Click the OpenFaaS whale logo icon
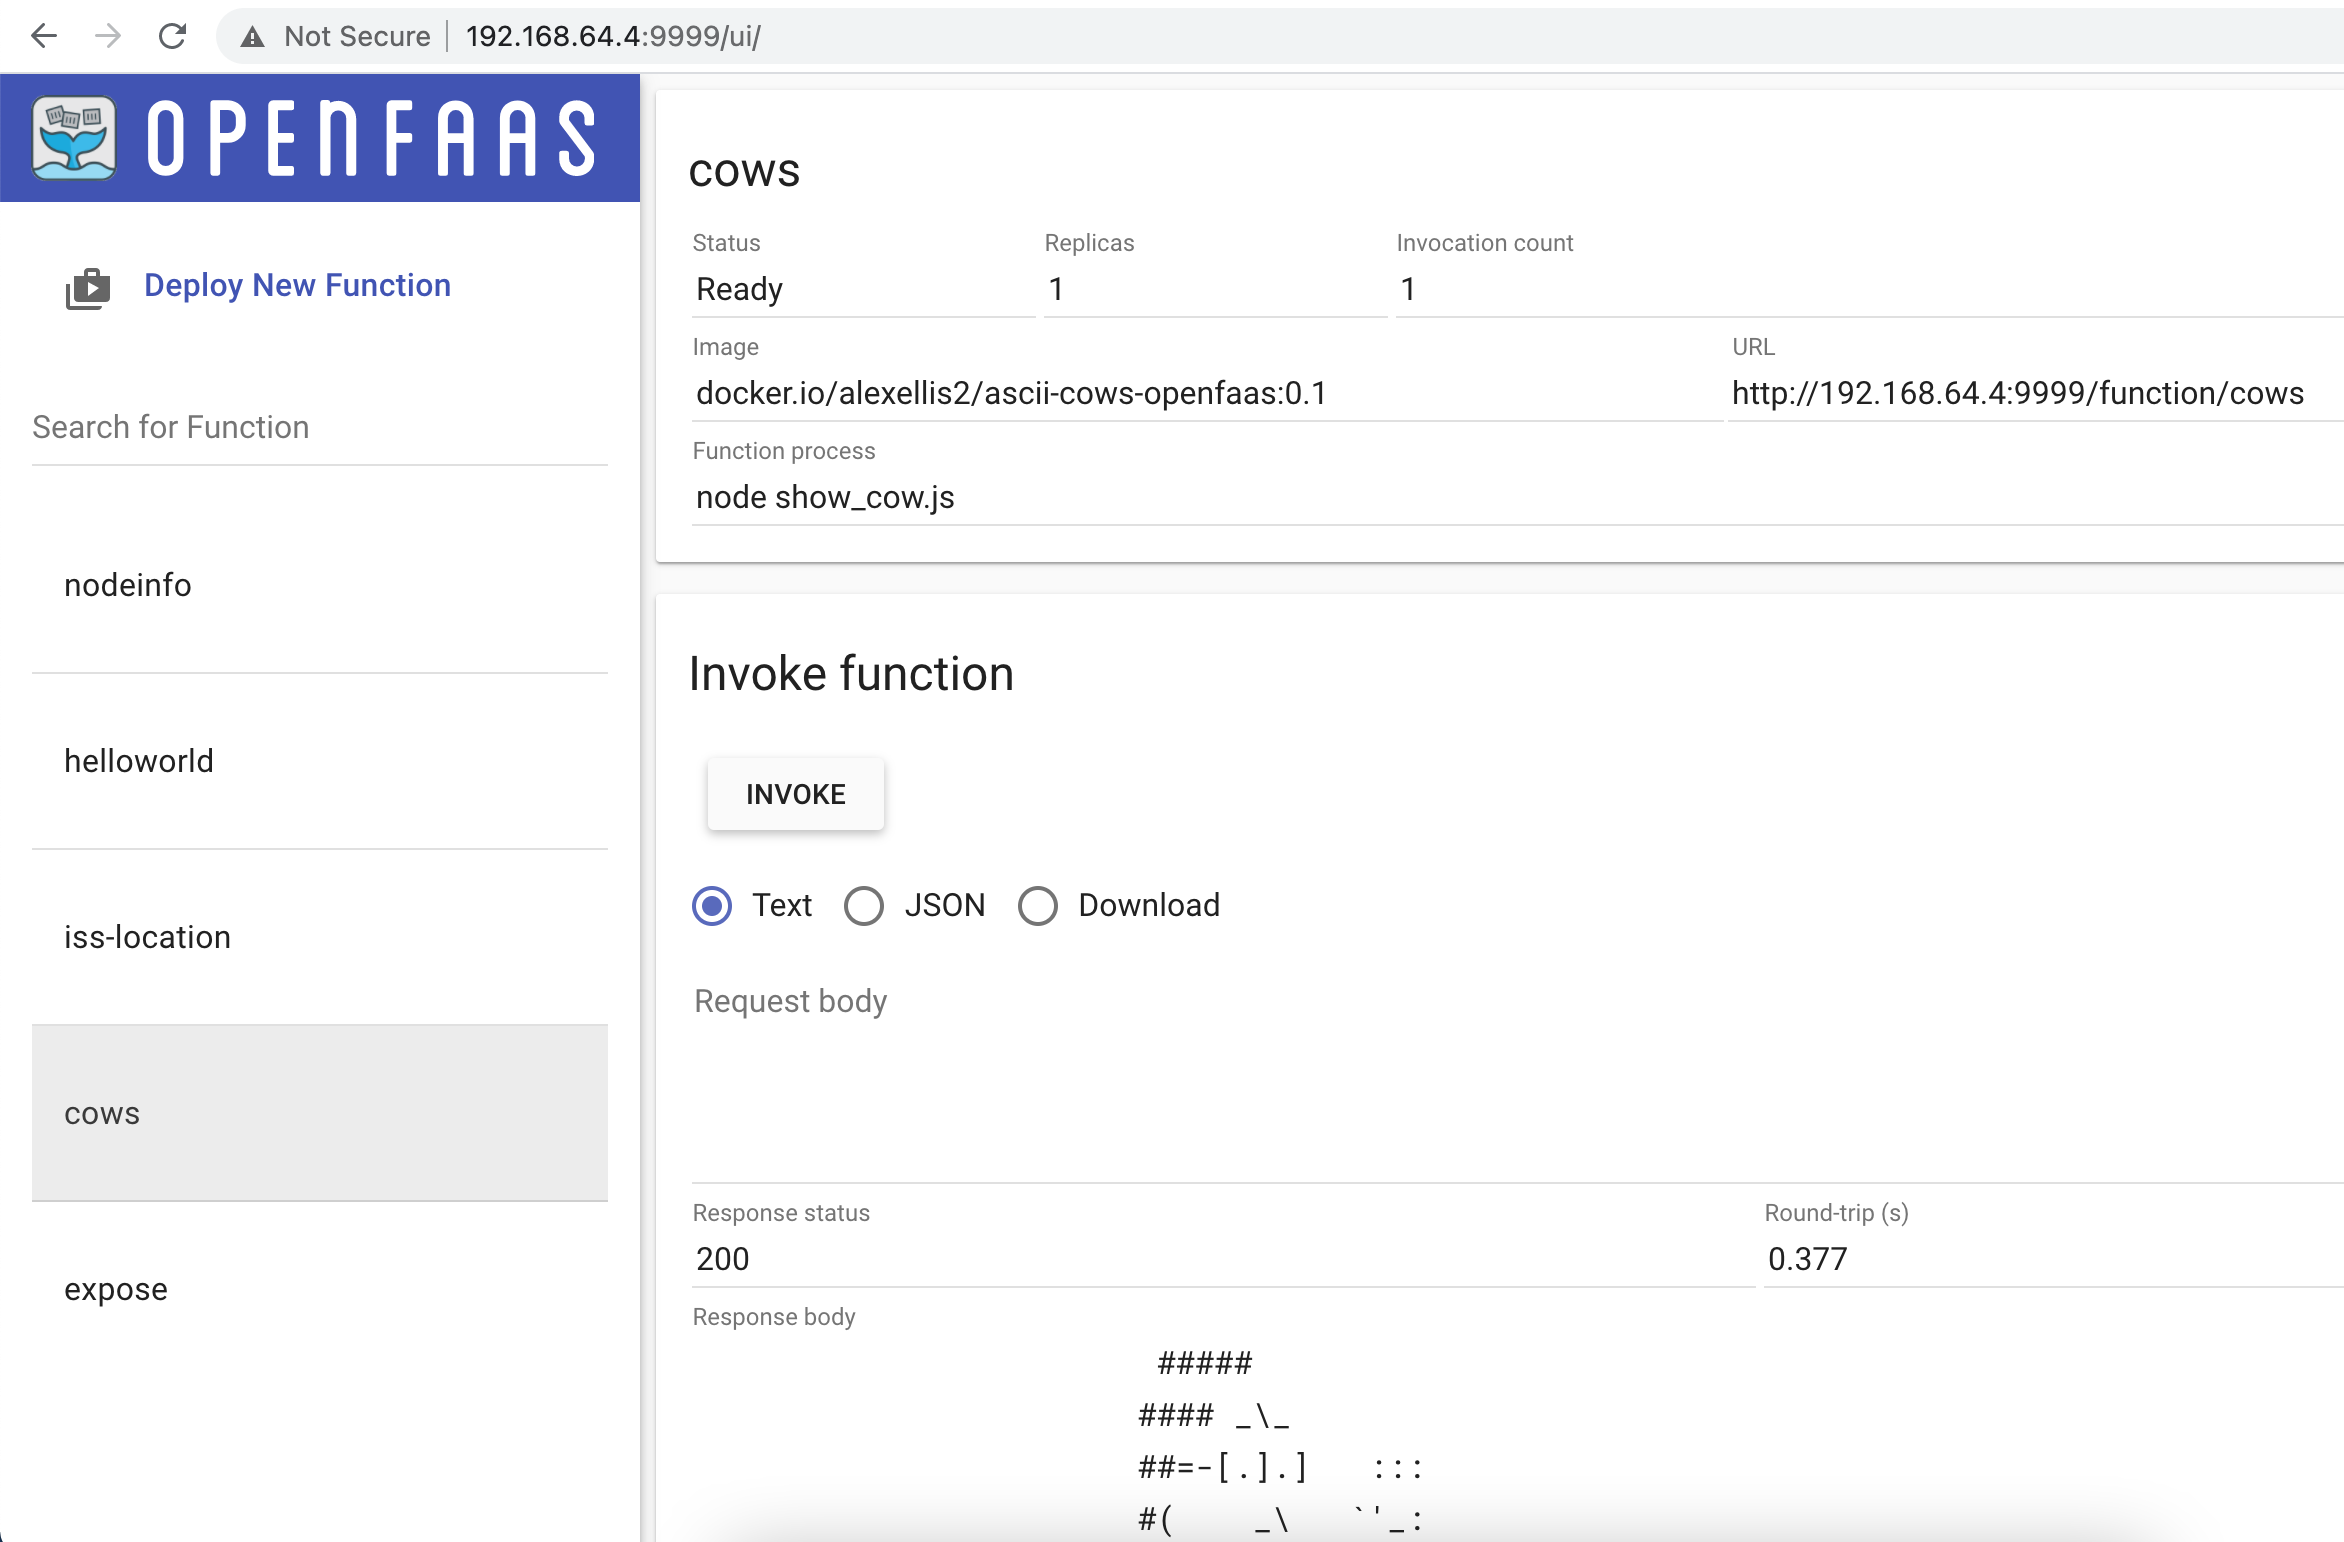Screen dimensions: 2344x1542 tap(74, 138)
